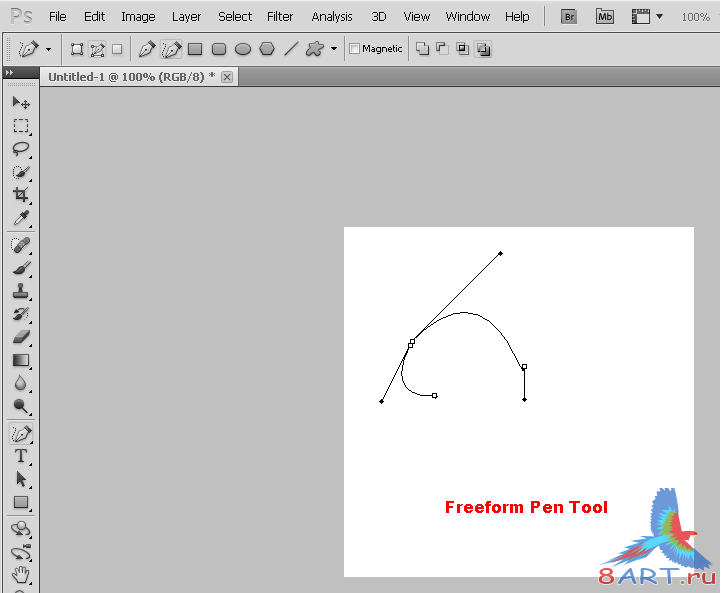Open the Filter menu
723x593 pixels.
[x=280, y=17]
